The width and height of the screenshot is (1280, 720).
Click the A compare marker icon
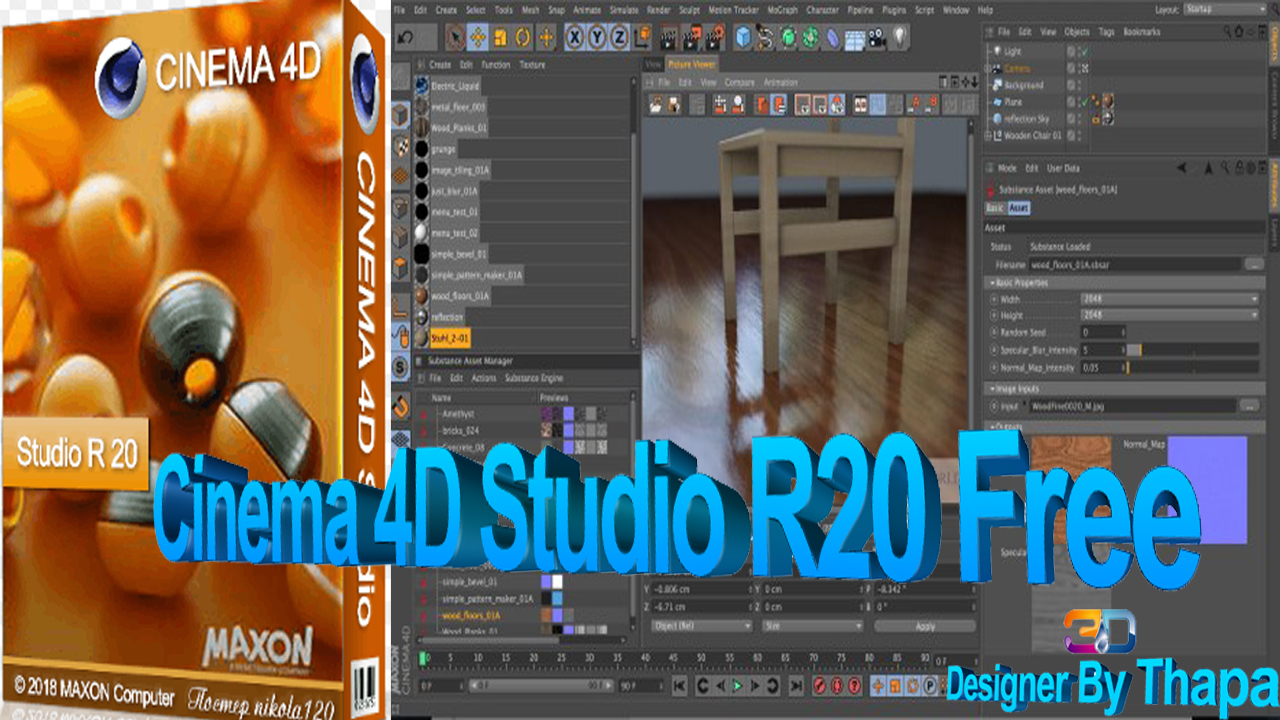[916, 104]
